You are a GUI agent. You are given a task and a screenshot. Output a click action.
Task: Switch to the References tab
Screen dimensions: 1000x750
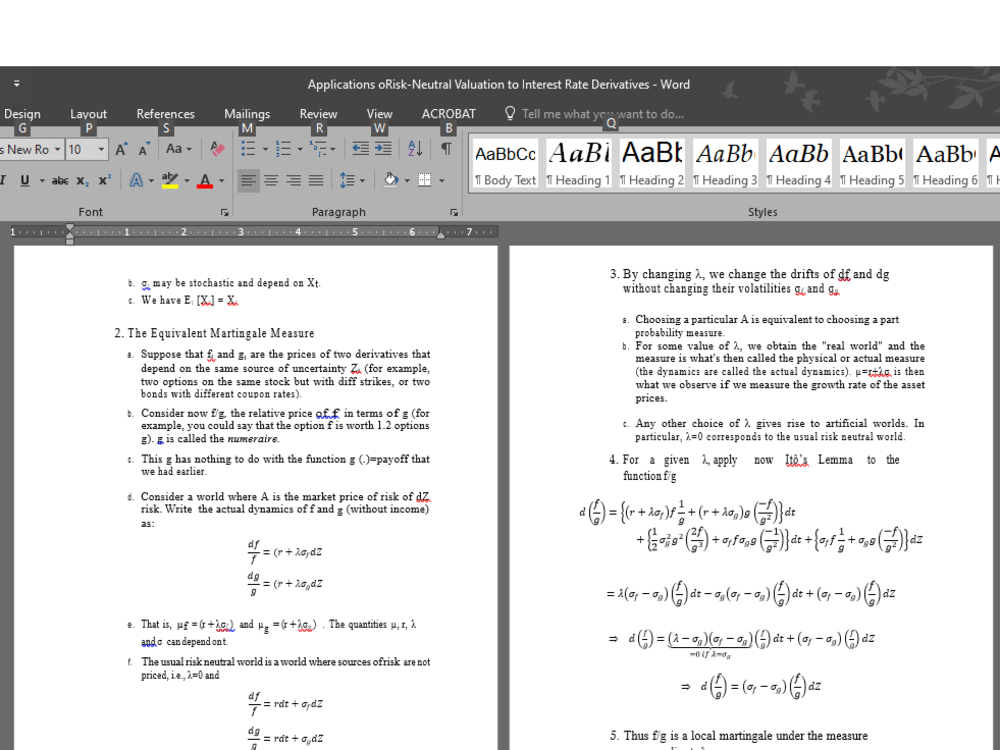165,114
